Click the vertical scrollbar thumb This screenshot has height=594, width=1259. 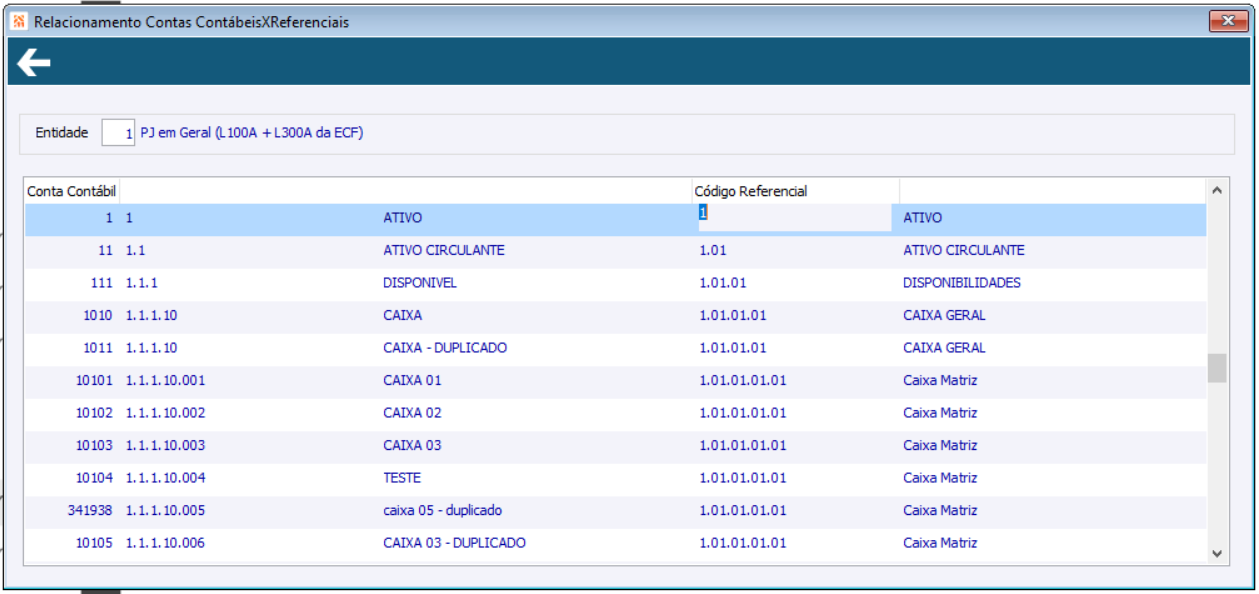click(1217, 368)
